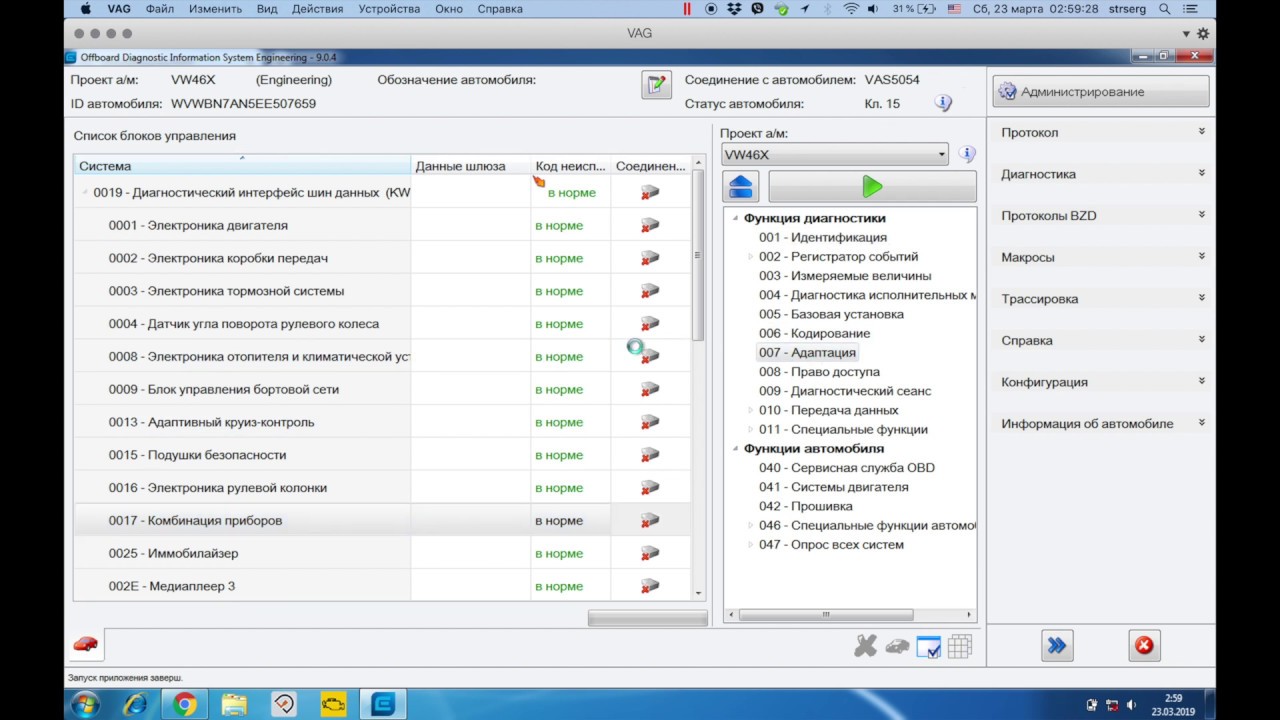Open the Окно menu
The height and width of the screenshot is (720, 1280).
point(449,9)
